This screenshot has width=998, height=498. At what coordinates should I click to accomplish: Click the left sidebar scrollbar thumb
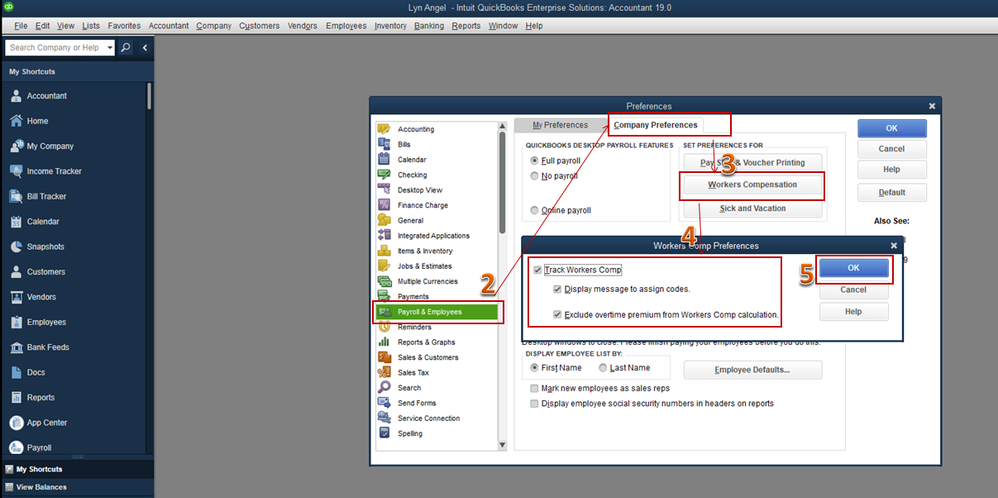[x=150, y=96]
